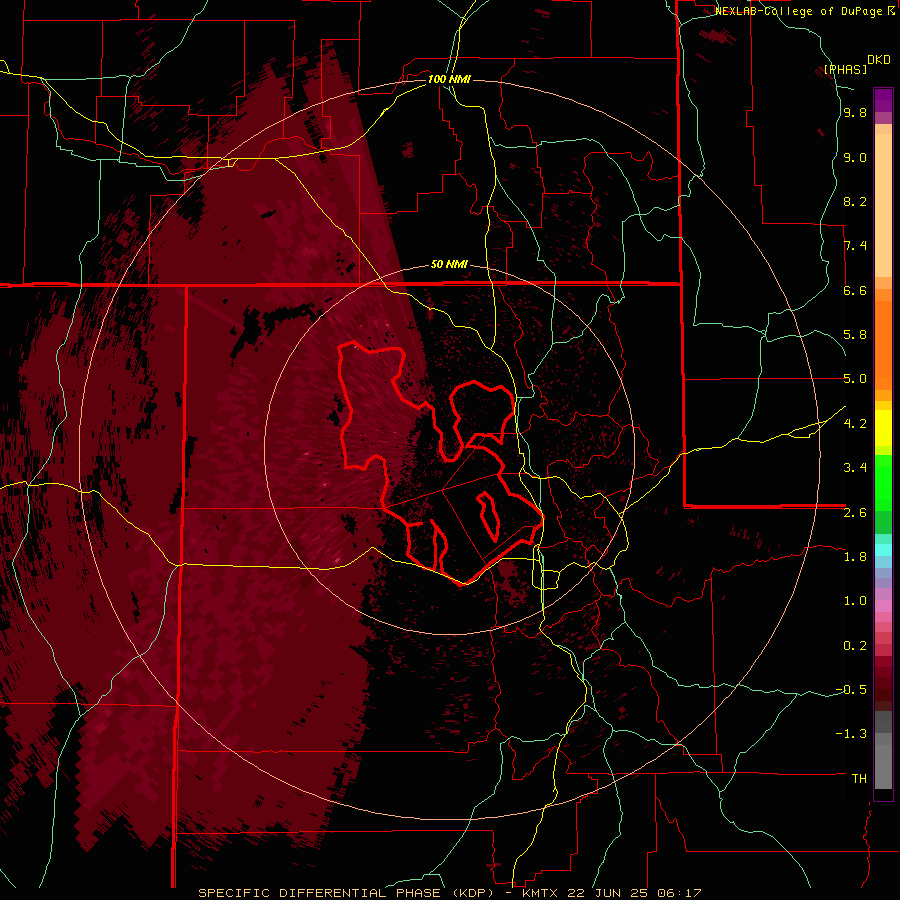This screenshot has width=900, height=900.
Task: Click the -0.5 scale value
Action: [x=851, y=690]
